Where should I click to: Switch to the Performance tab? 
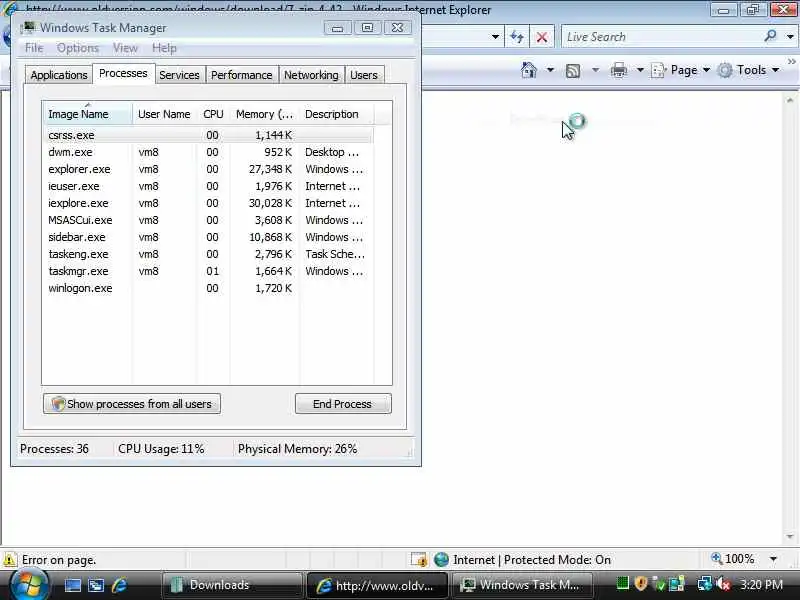[241, 75]
